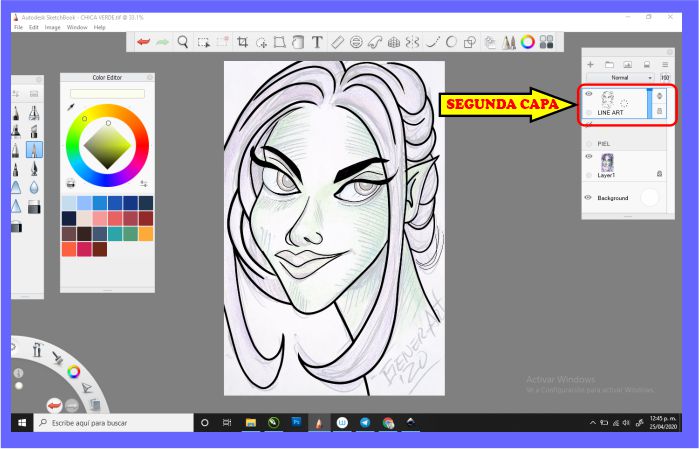The width and height of the screenshot is (699, 449).
Task: Select the water-drop smudge brush
Action: pyautogui.click(x=34, y=188)
